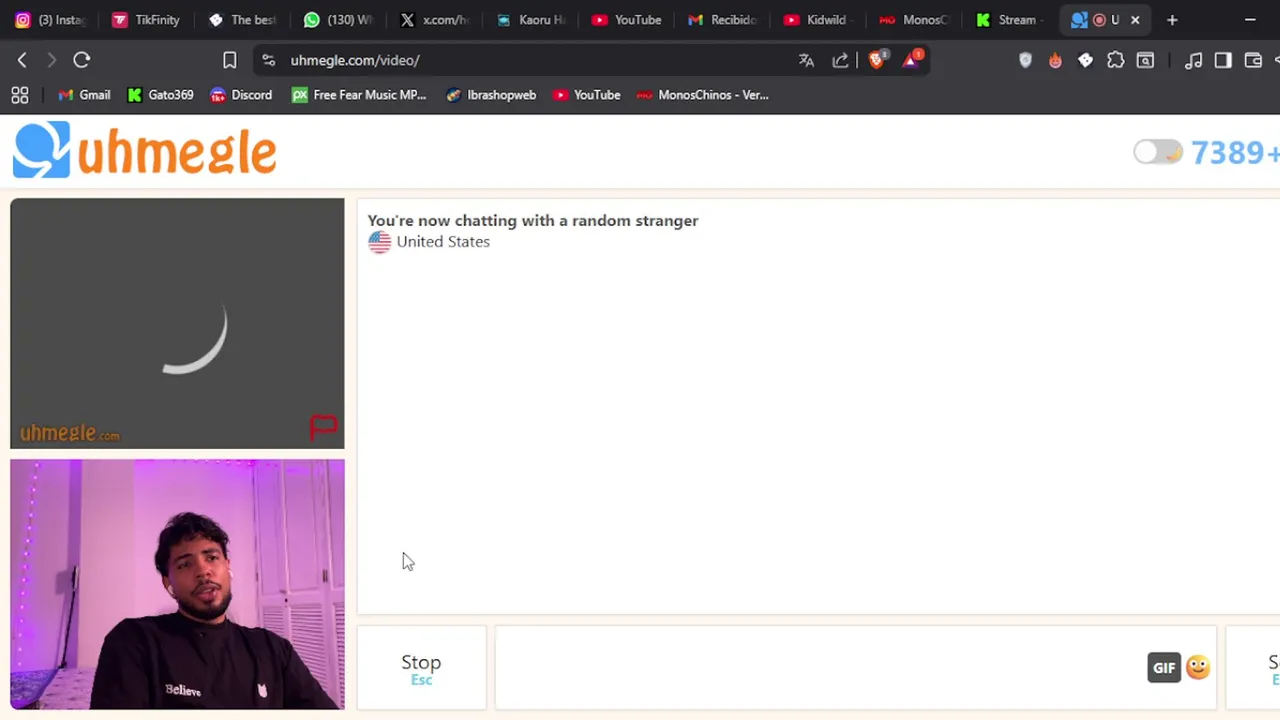The width and height of the screenshot is (1280, 720).
Task: Open Brave Shields lion icon
Action: [x=877, y=59]
